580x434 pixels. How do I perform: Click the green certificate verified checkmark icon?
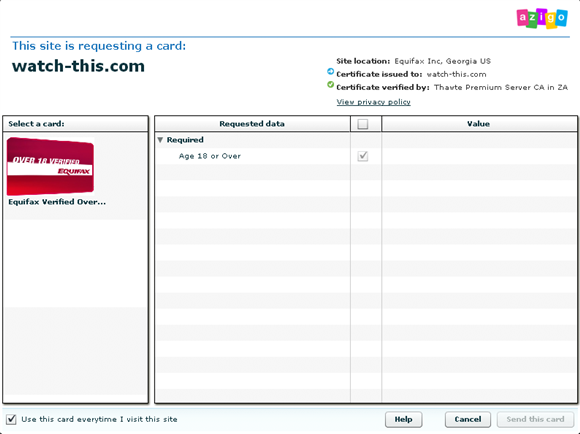tap(330, 85)
